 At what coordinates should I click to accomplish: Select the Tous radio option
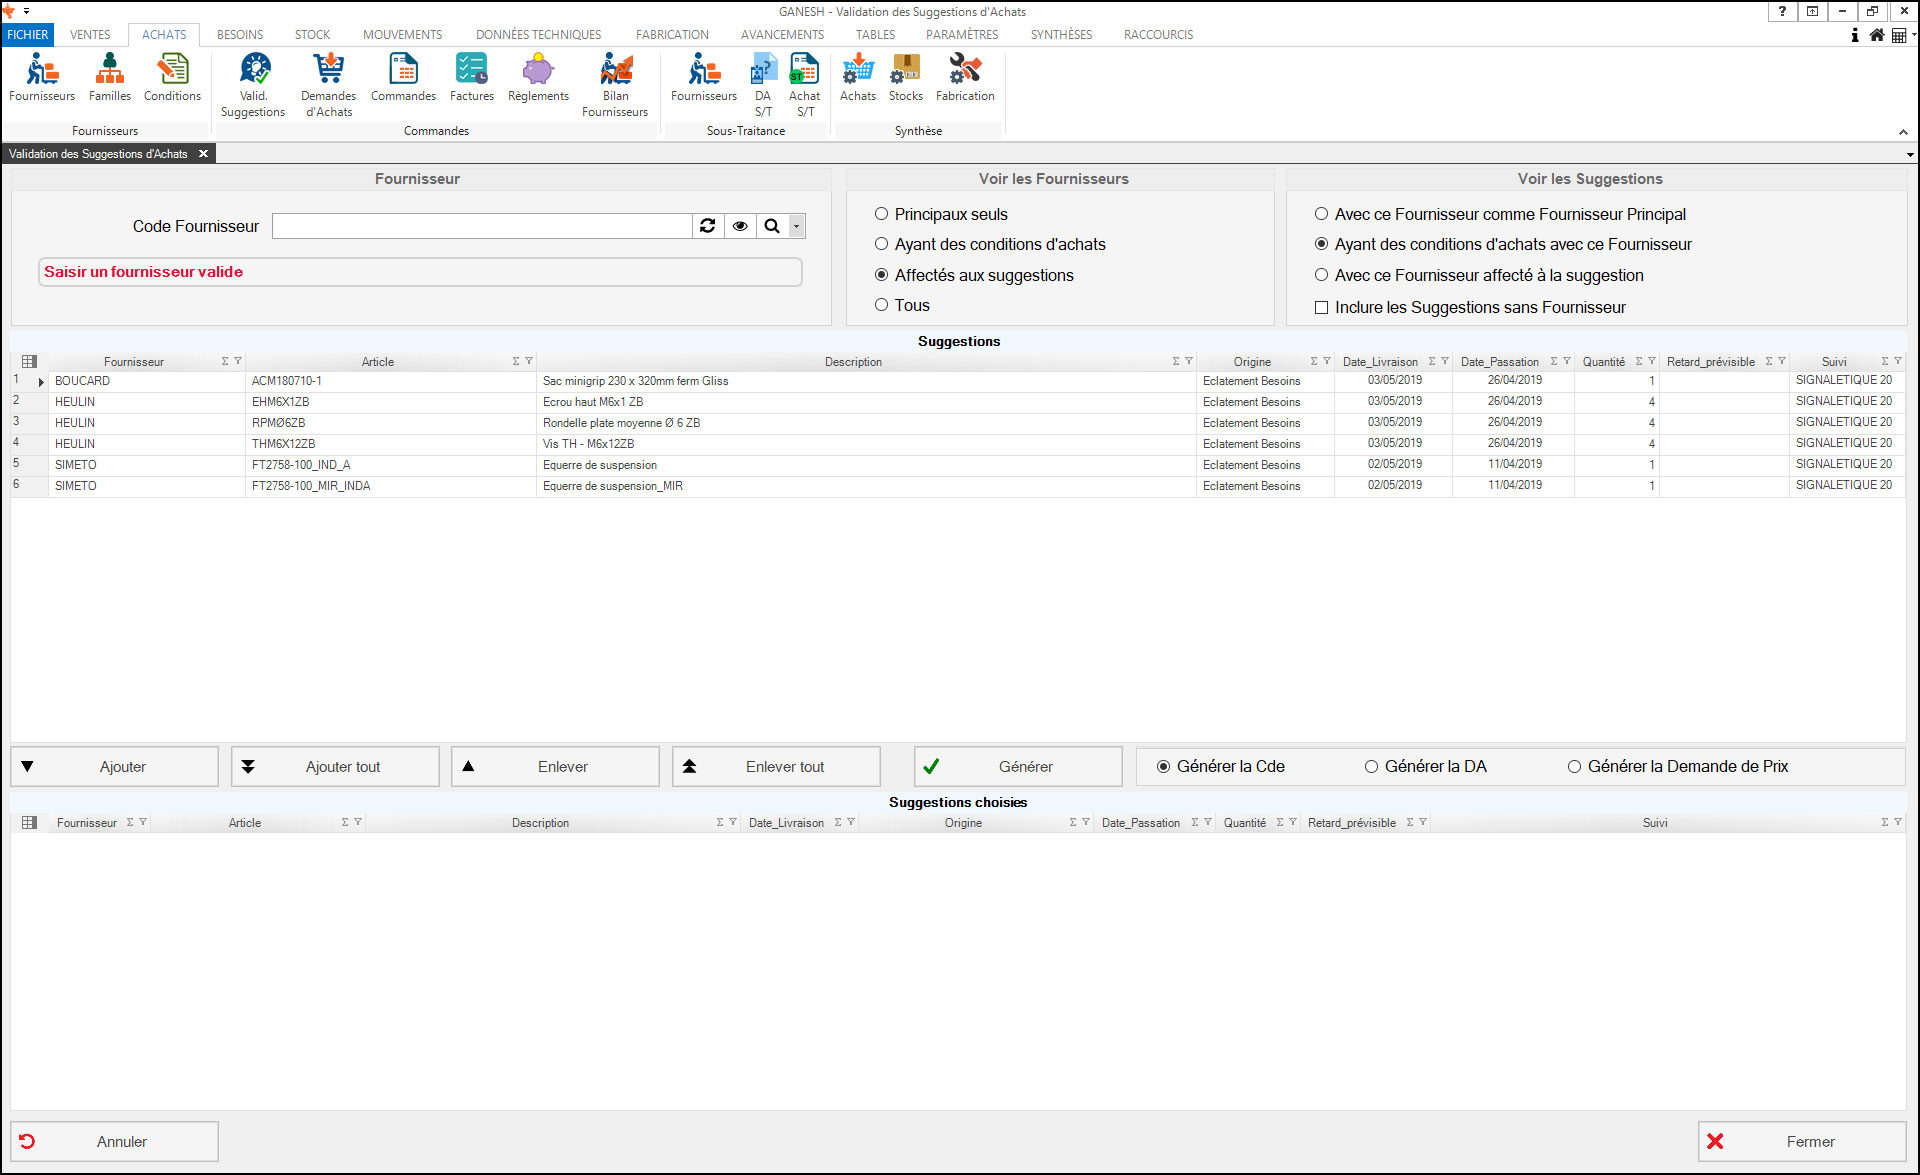pyautogui.click(x=881, y=305)
